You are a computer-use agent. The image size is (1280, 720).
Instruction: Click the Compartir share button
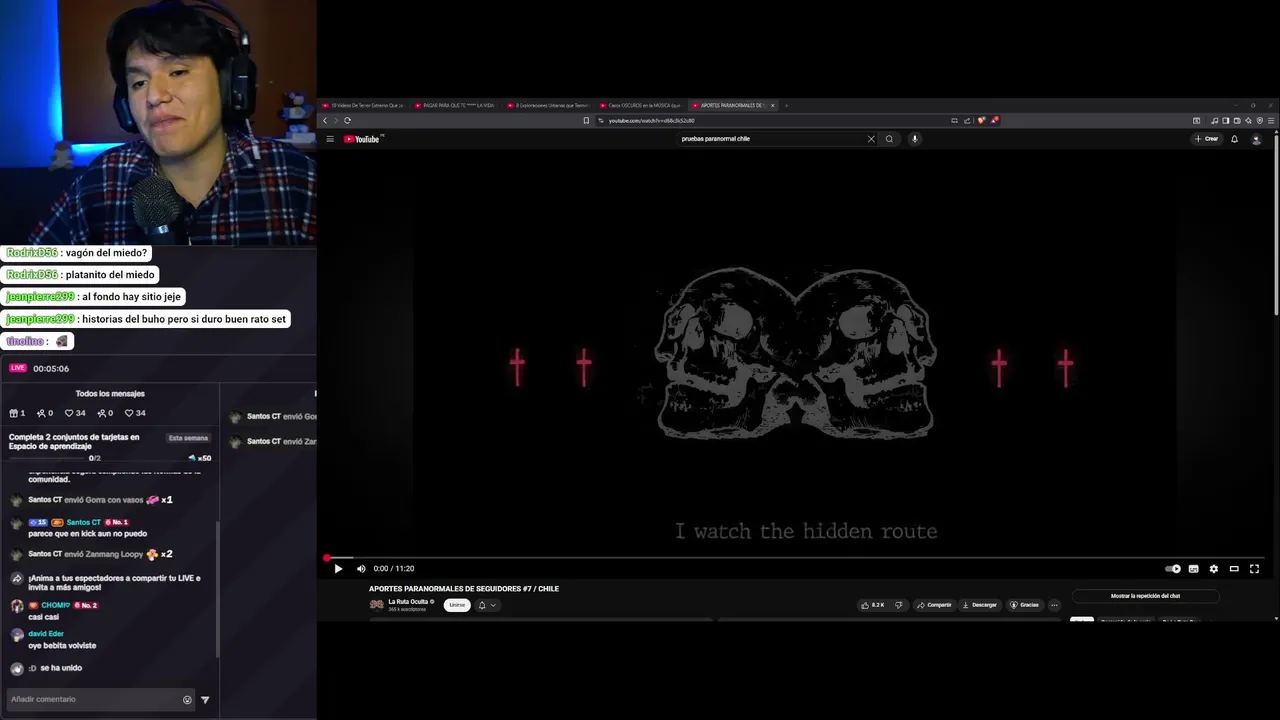pyautogui.click(x=934, y=605)
